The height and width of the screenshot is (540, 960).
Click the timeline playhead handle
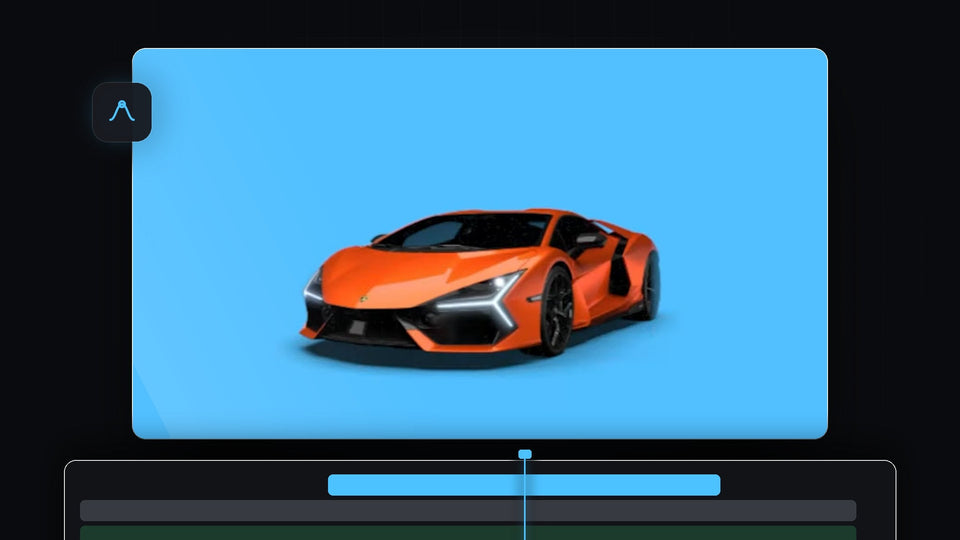tap(525, 454)
